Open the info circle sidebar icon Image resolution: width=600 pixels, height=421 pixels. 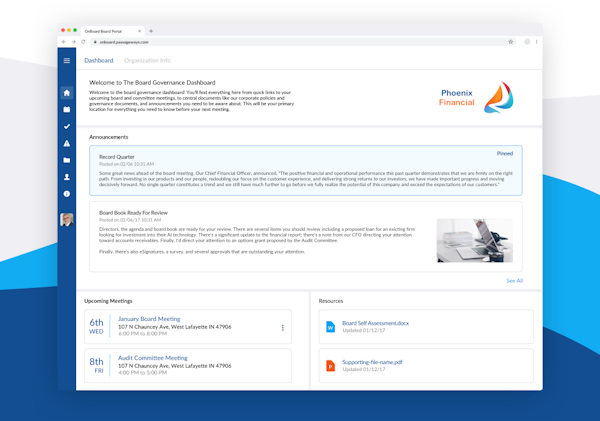pos(67,194)
